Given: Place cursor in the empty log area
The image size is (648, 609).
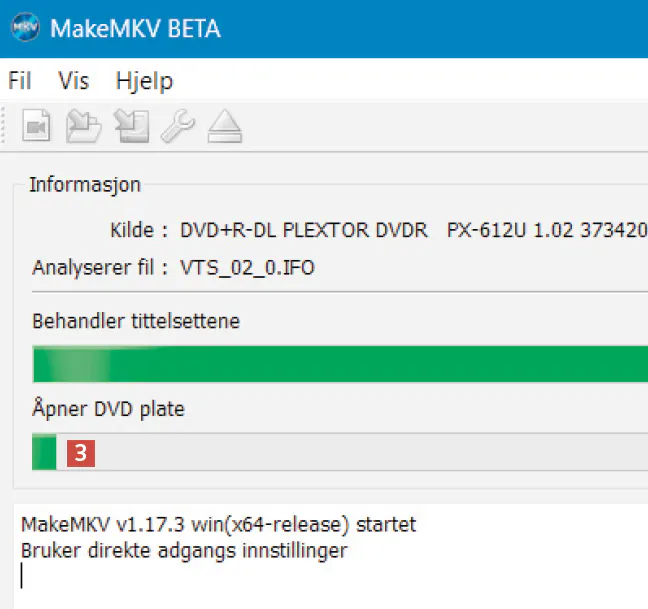Looking at the screenshot, I should [x=330, y=585].
